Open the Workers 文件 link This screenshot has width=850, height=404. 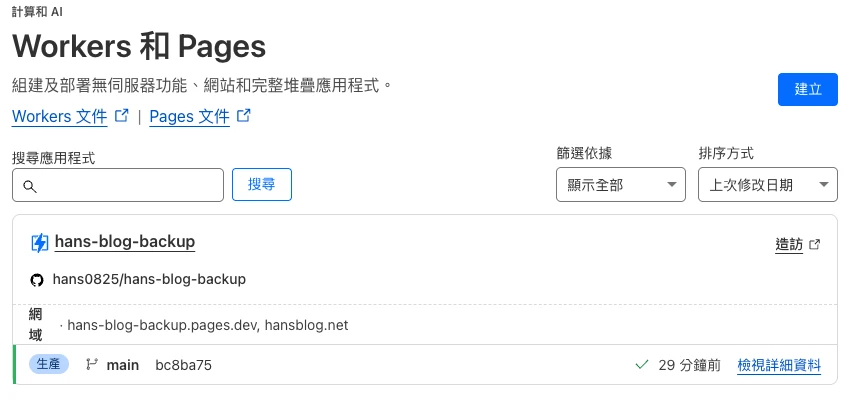tap(60, 117)
